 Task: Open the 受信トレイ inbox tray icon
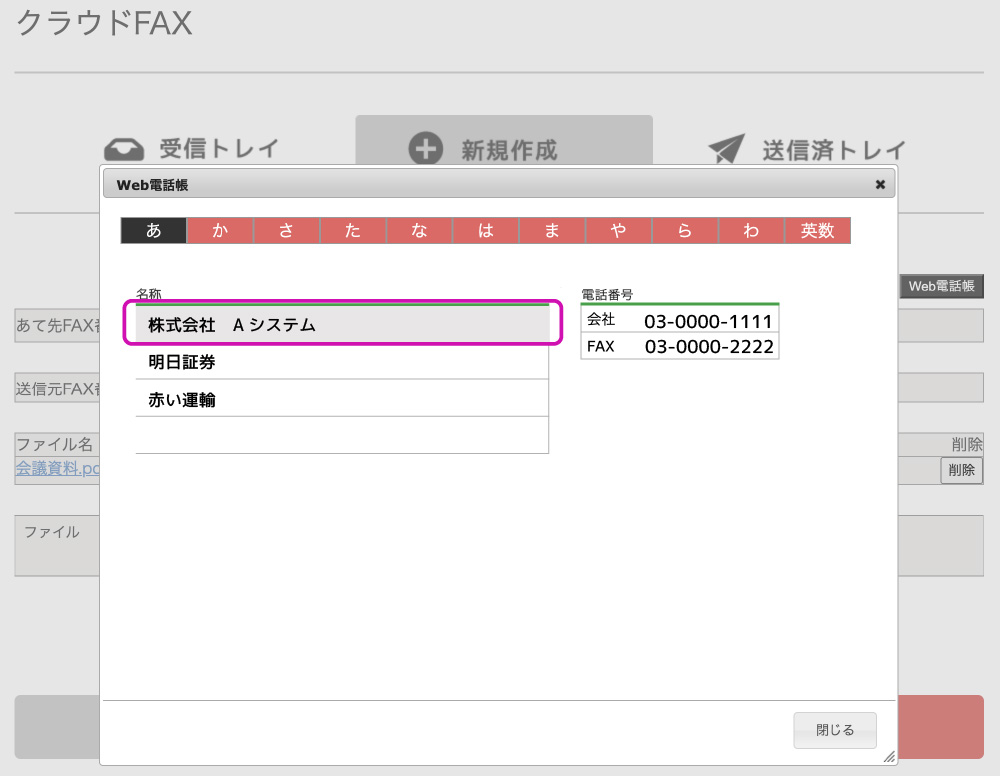pos(124,149)
